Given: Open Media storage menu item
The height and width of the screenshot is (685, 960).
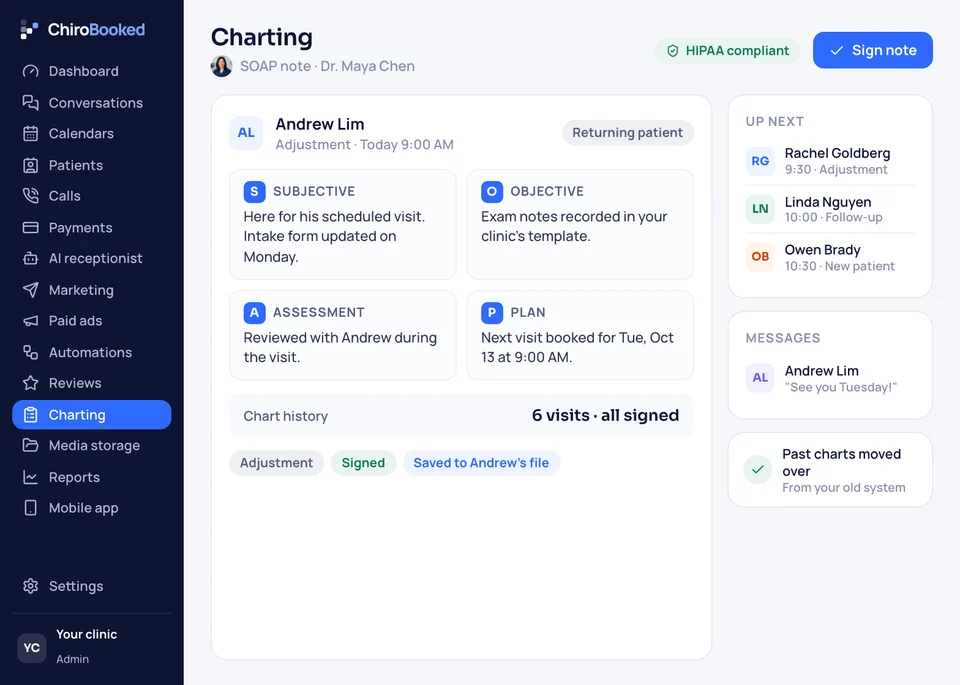Looking at the screenshot, I should point(92,446).
